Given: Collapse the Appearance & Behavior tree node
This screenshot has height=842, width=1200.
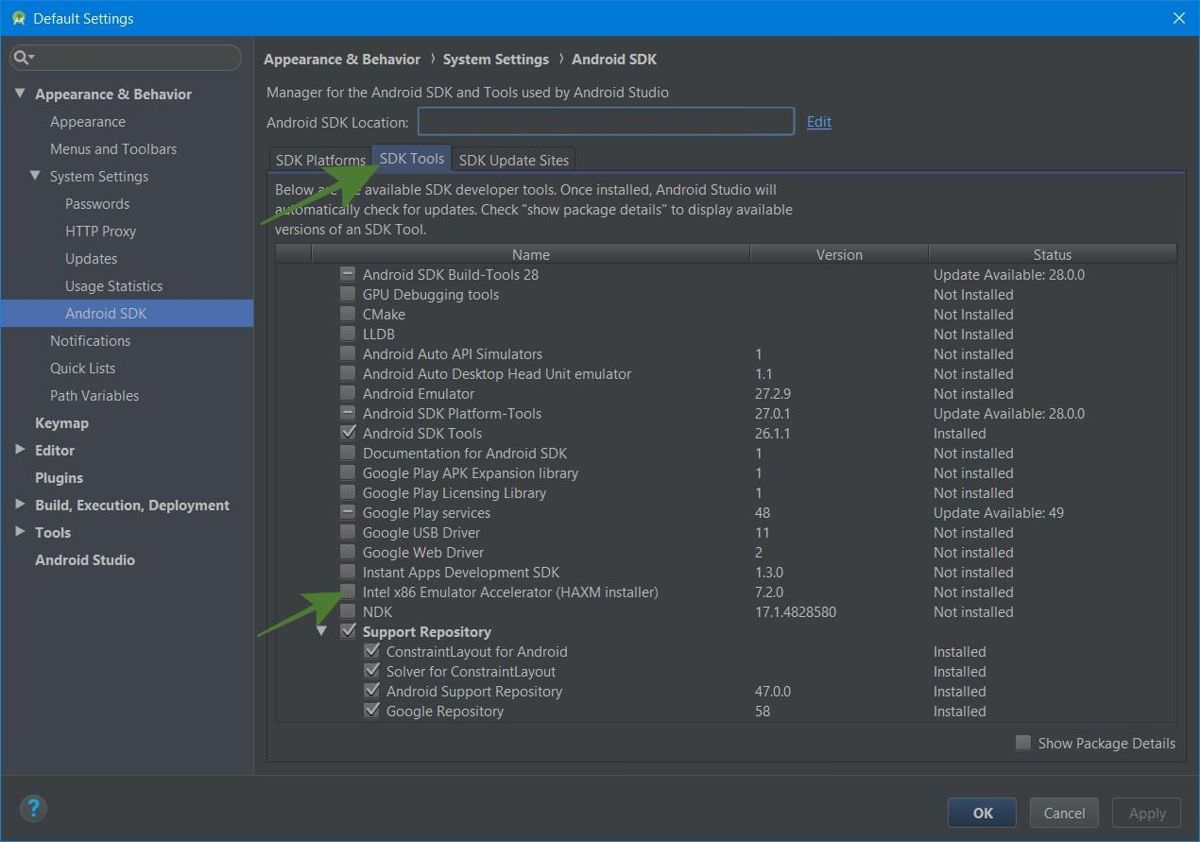Looking at the screenshot, I should click(20, 94).
